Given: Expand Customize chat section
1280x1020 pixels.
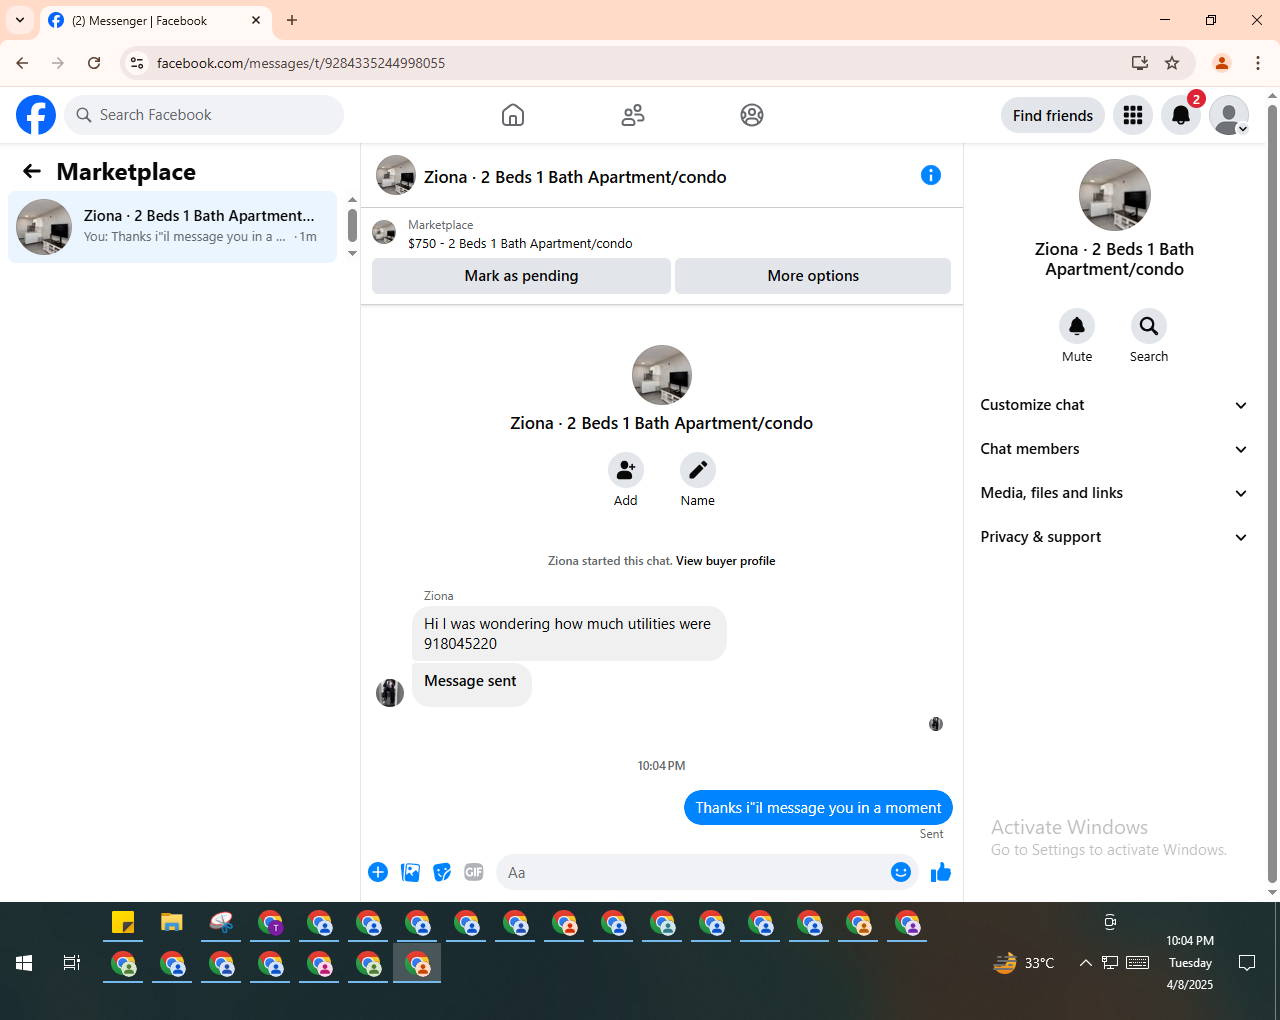Looking at the screenshot, I should (x=1115, y=405).
